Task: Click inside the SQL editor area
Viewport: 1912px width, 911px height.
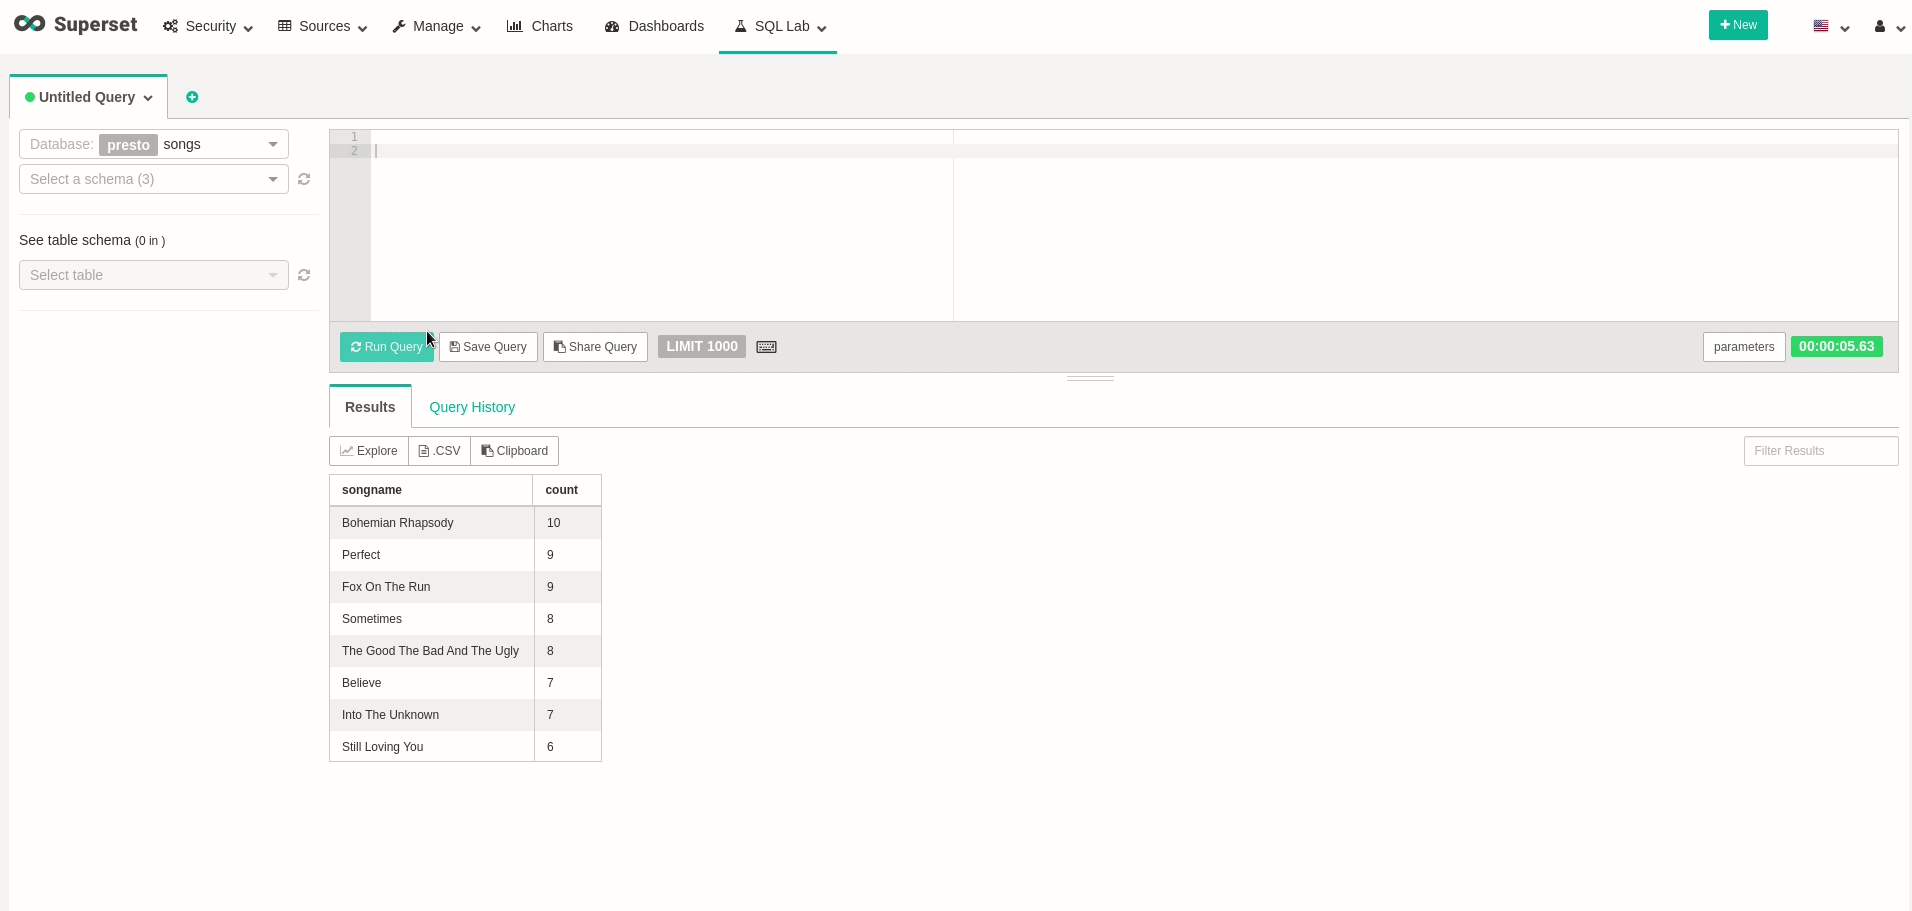Action: click(1134, 225)
